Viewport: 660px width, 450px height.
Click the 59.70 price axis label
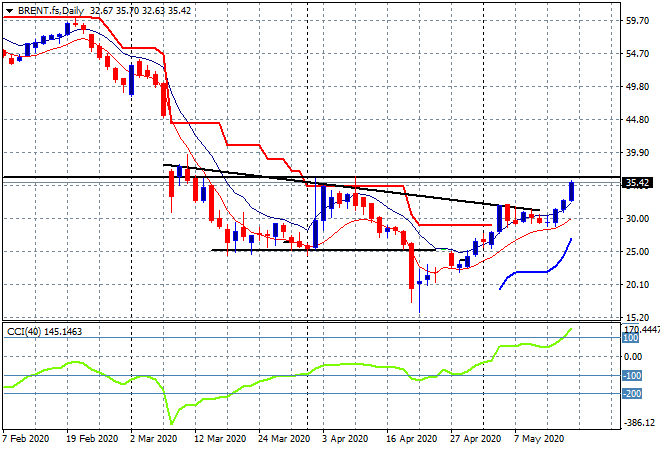pos(637,21)
